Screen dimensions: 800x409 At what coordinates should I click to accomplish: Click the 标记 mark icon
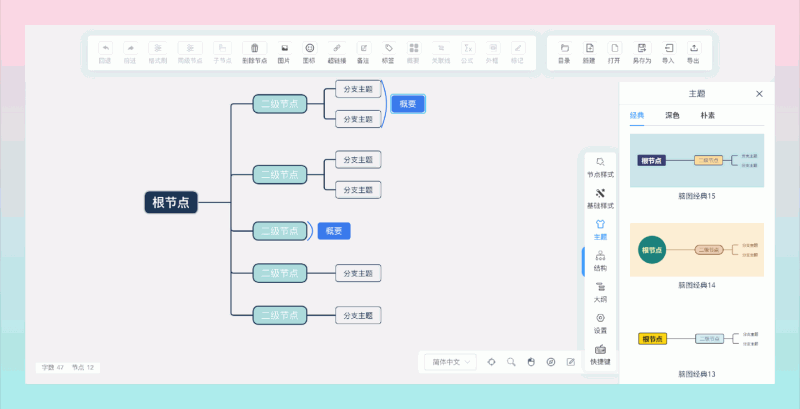click(518, 48)
